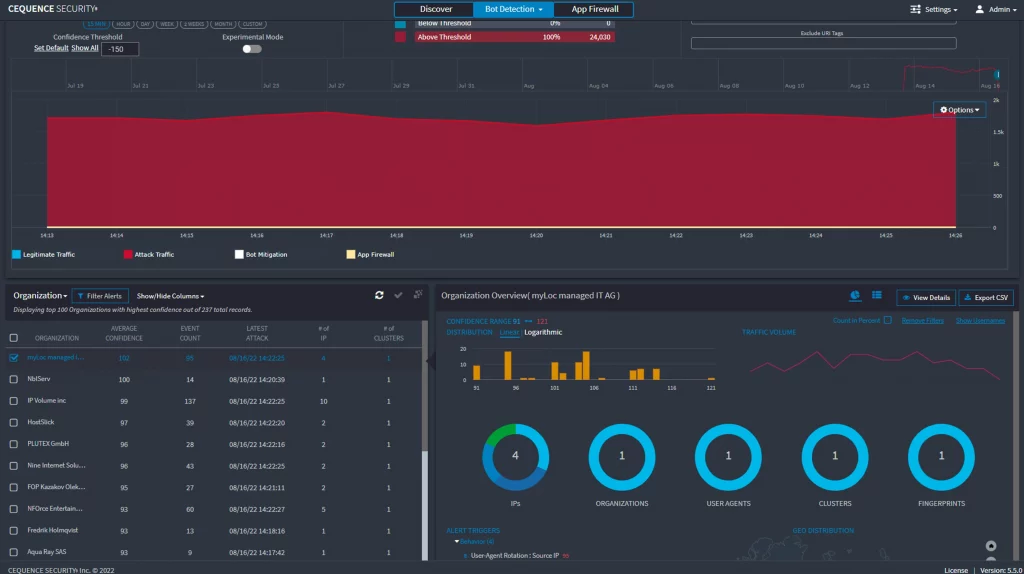Open the Discover tab

tap(436, 9)
